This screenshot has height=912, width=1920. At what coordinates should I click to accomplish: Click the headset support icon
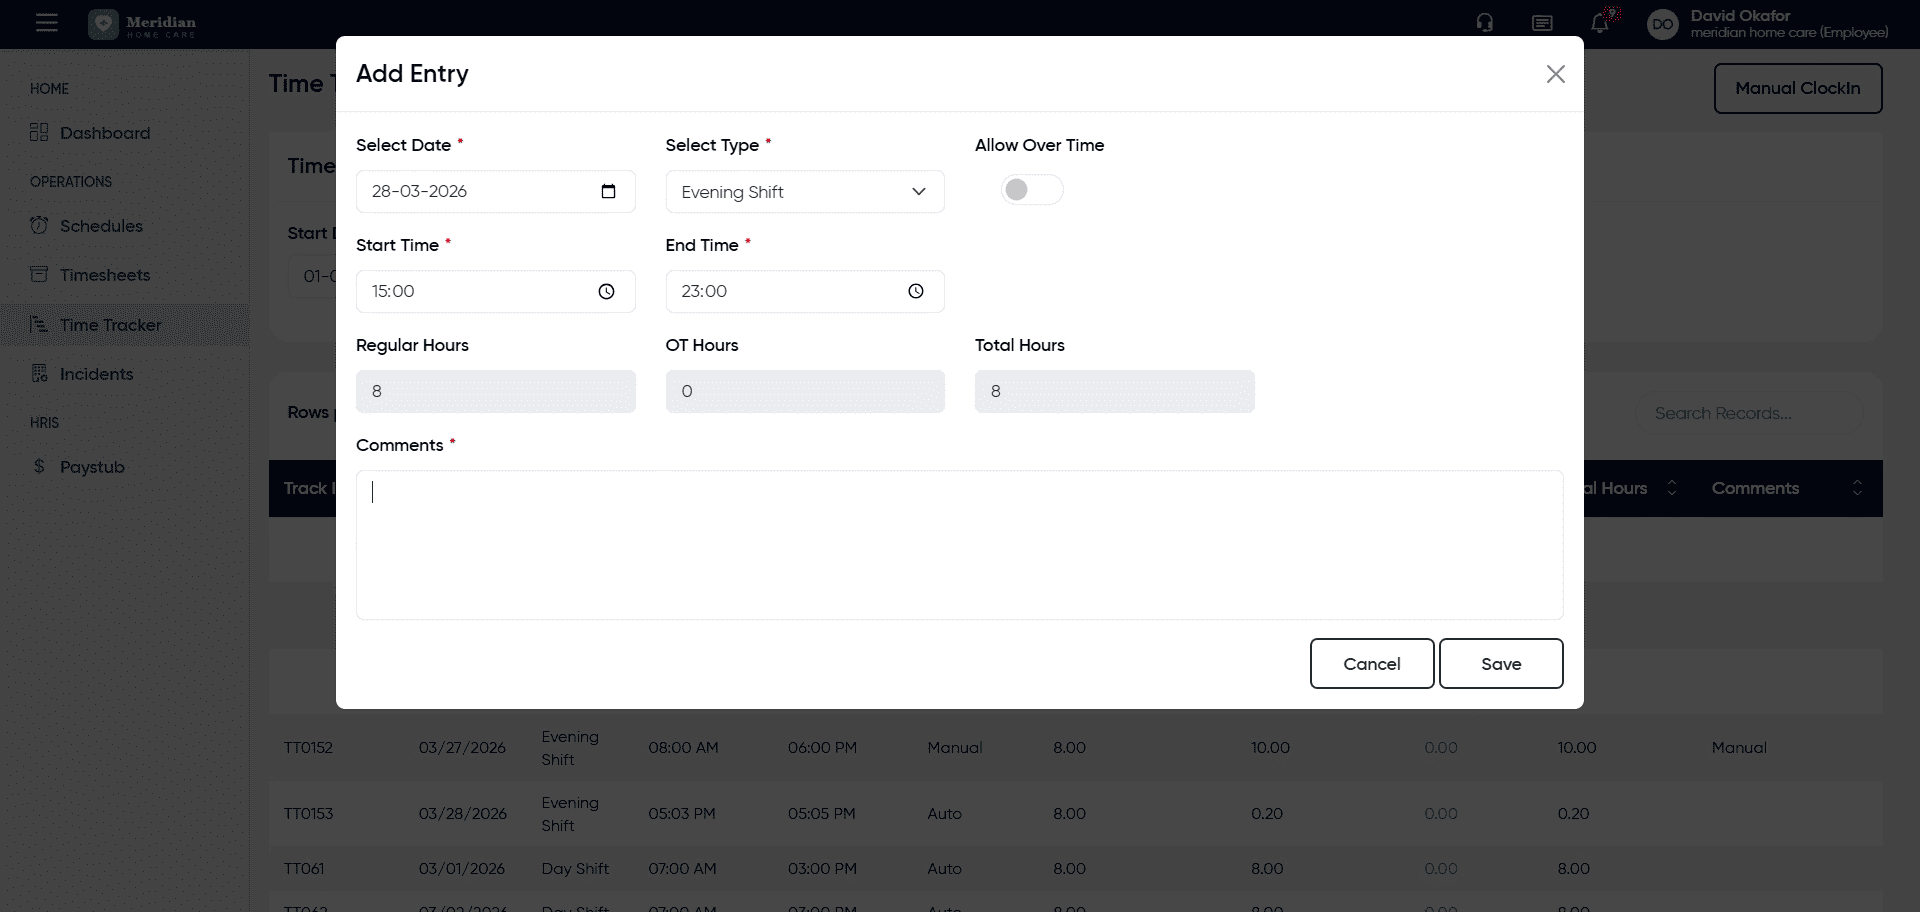[x=1485, y=23]
